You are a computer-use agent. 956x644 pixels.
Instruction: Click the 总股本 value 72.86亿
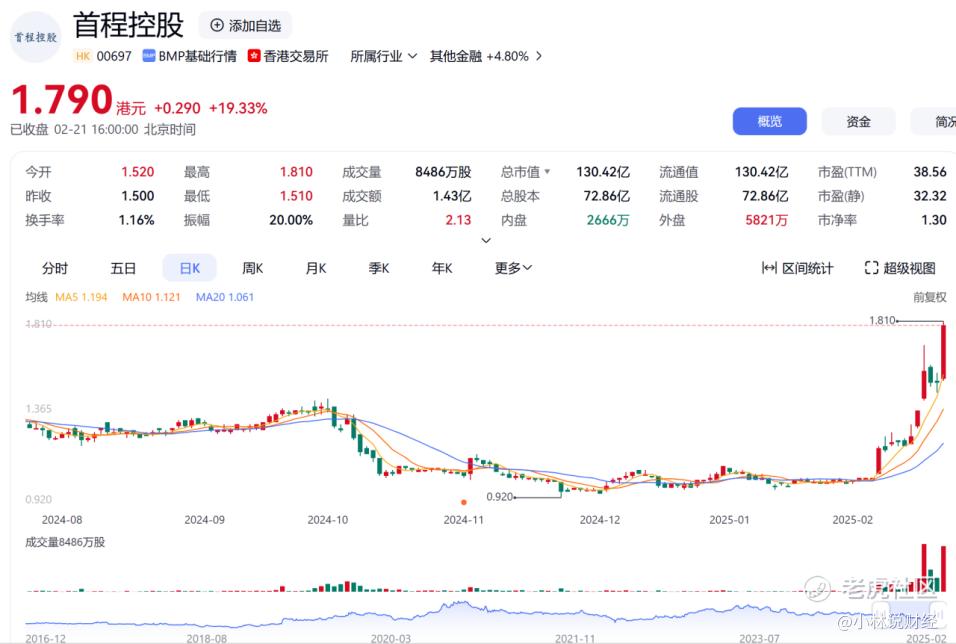[x=607, y=196]
